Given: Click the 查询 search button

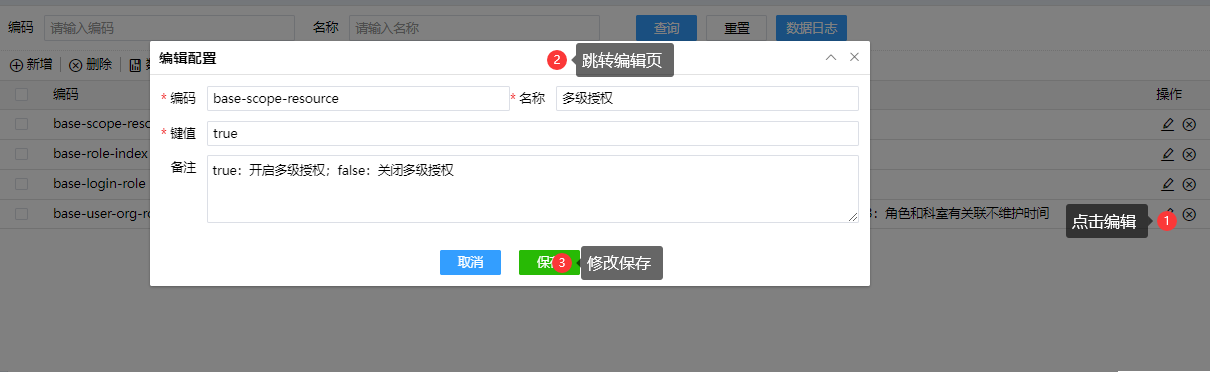Looking at the screenshot, I should (666, 28).
